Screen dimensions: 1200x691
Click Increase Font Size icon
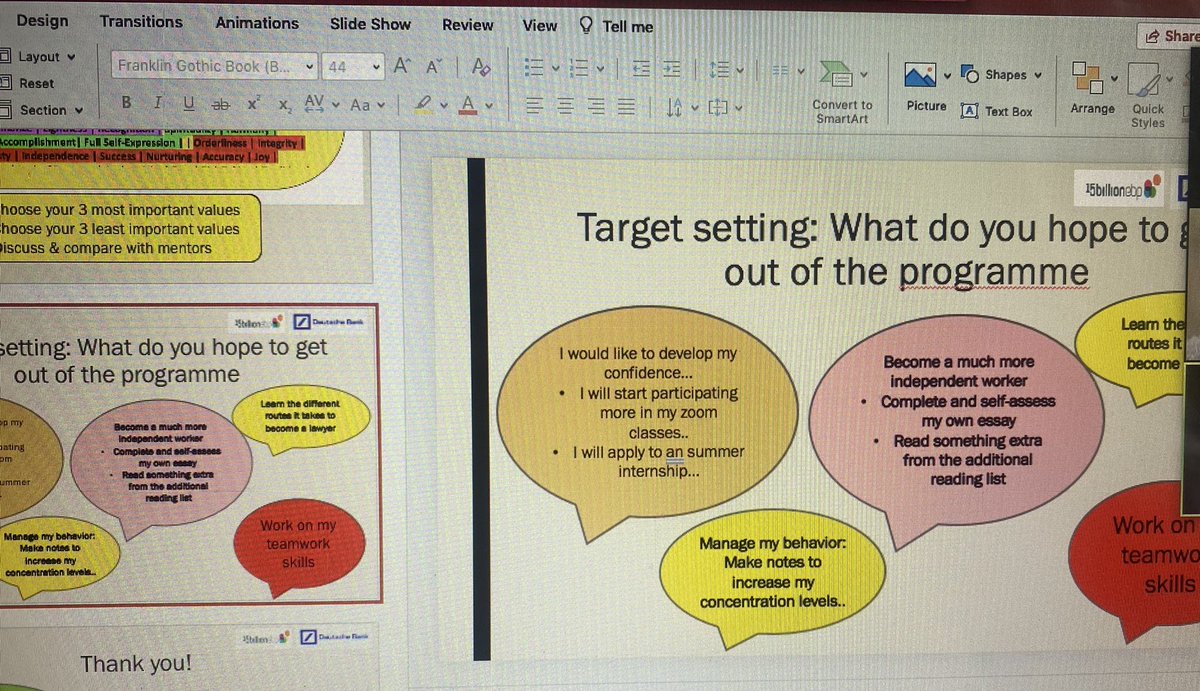(x=402, y=67)
